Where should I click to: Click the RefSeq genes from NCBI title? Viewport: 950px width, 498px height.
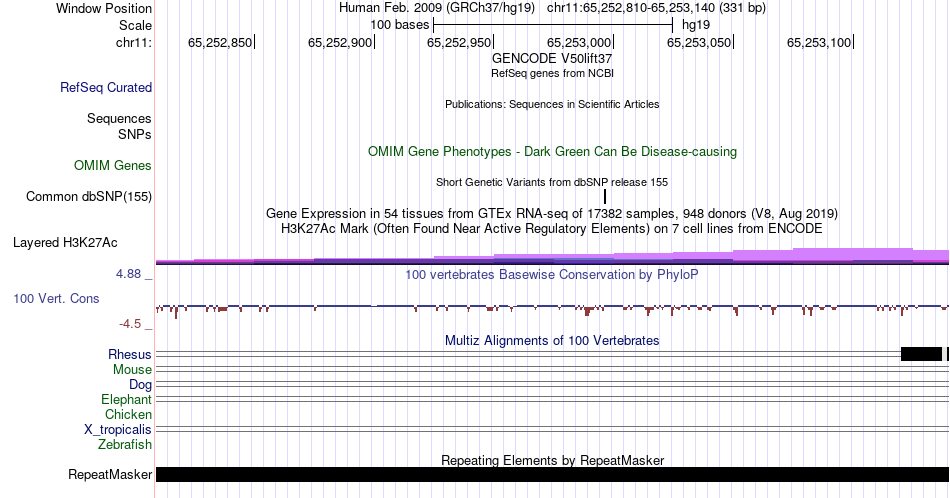[x=552, y=73]
